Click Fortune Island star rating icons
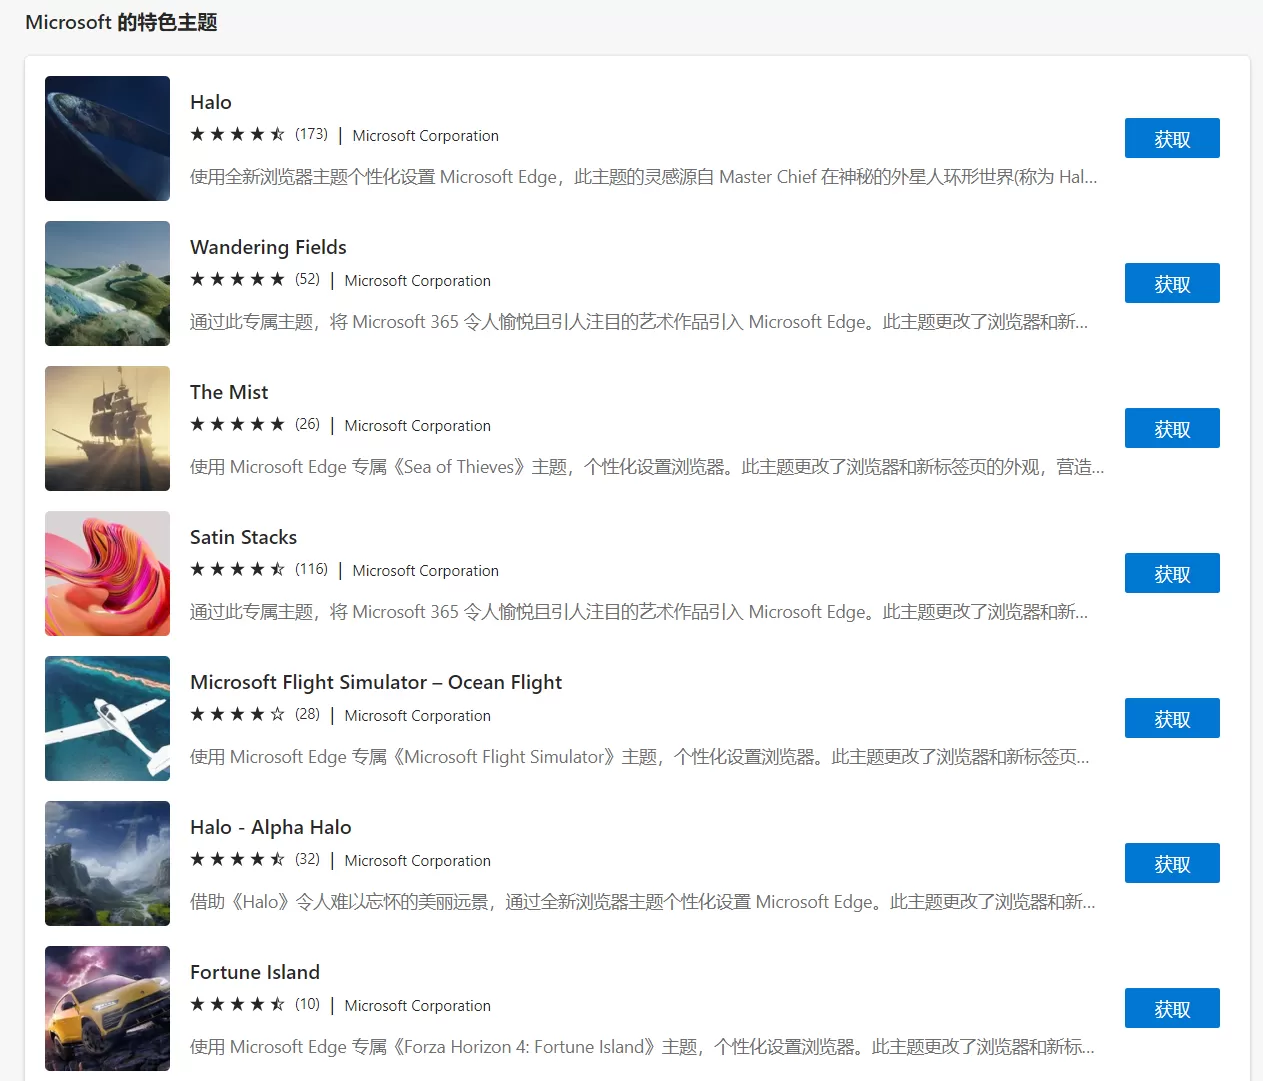Viewport: 1263px width, 1081px height. tap(238, 1004)
